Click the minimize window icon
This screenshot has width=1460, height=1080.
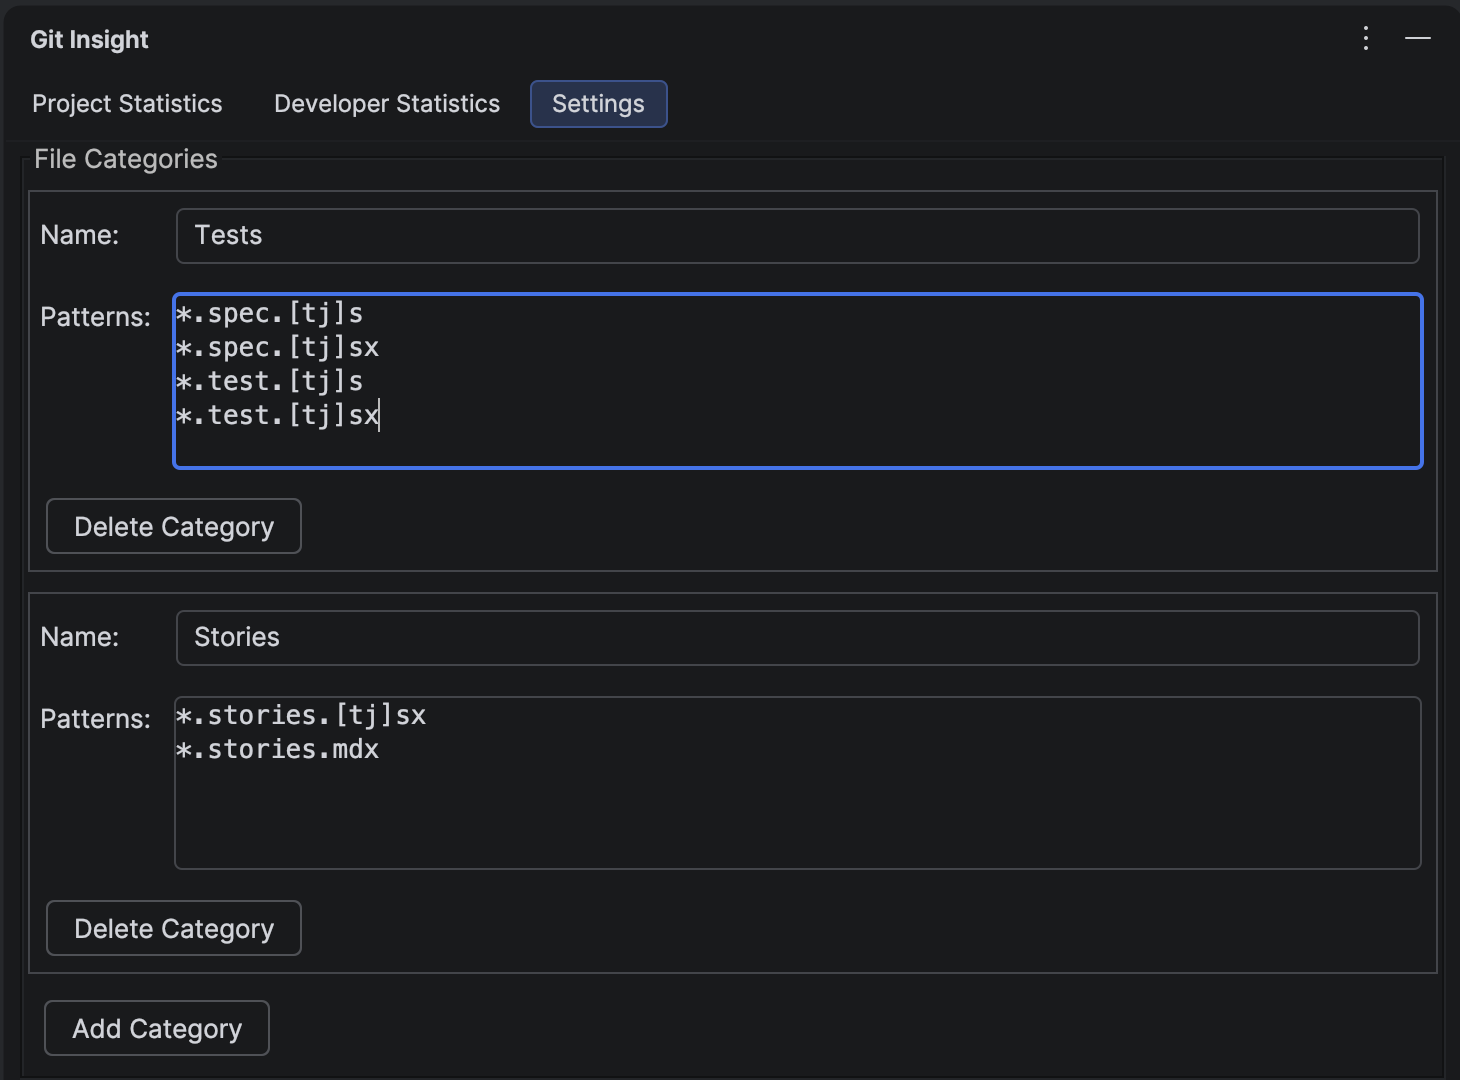coord(1418,40)
